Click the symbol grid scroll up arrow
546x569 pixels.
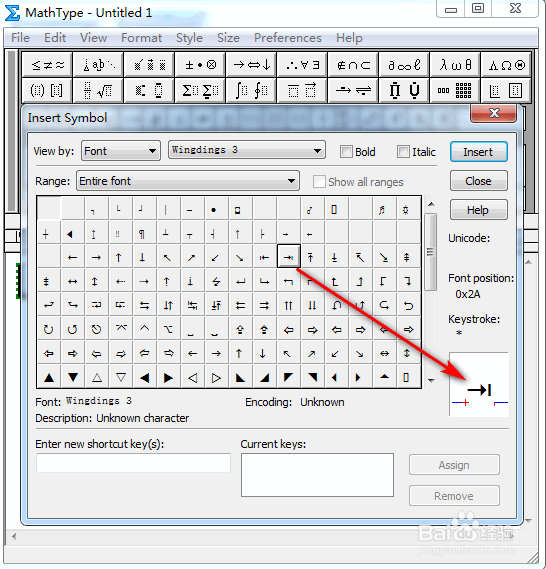pyautogui.click(x=431, y=204)
